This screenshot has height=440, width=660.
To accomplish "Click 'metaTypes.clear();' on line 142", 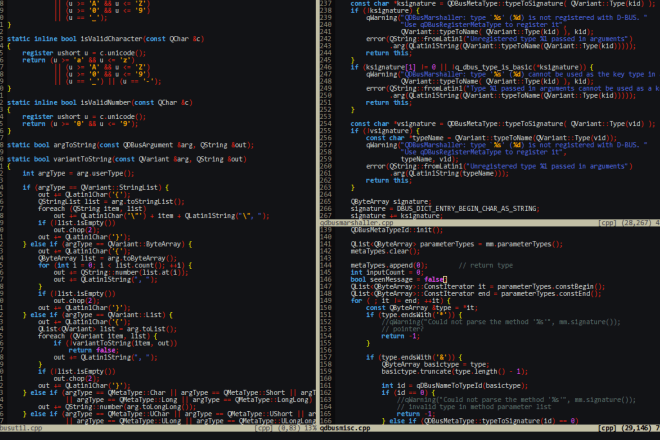I will tap(385, 251).
